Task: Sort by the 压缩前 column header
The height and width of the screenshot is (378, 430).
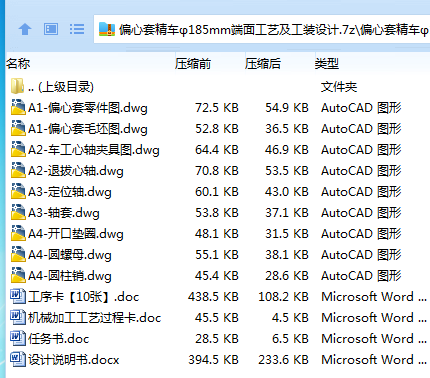Action: (193, 63)
